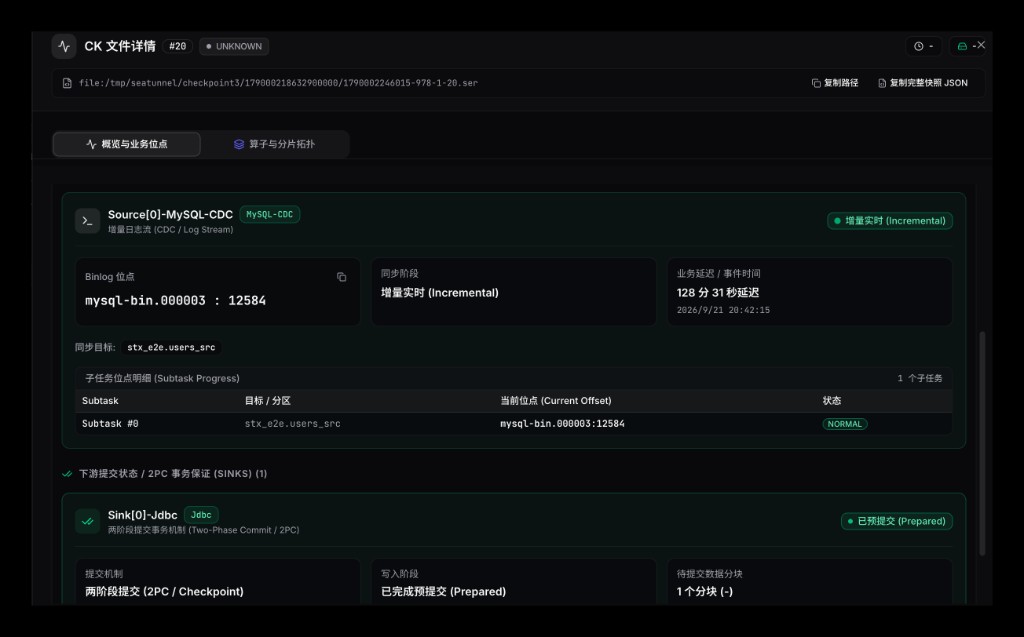Click the activity pulse icon beside CK 文件详情
Screen dimensions: 1024x637
(64, 46)
